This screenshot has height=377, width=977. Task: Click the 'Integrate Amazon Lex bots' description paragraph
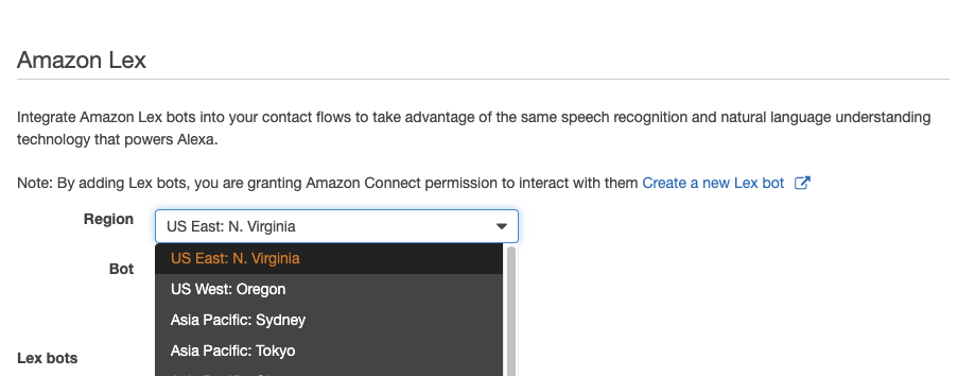point(474,128)
